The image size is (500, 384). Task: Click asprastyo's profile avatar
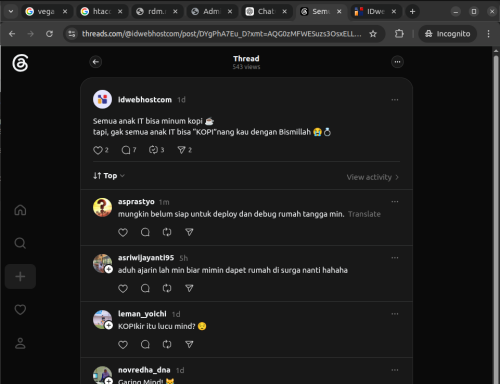coord(102,207)
